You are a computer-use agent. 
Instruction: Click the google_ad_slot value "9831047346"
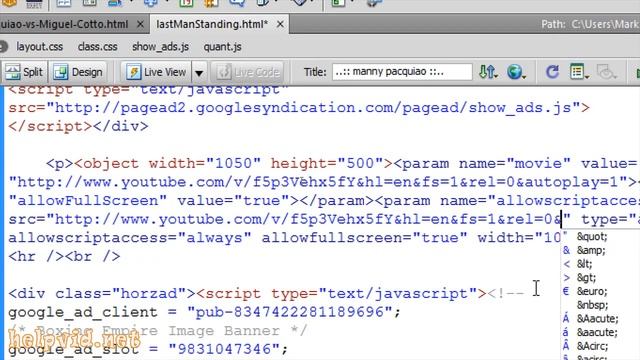point(224,349)
